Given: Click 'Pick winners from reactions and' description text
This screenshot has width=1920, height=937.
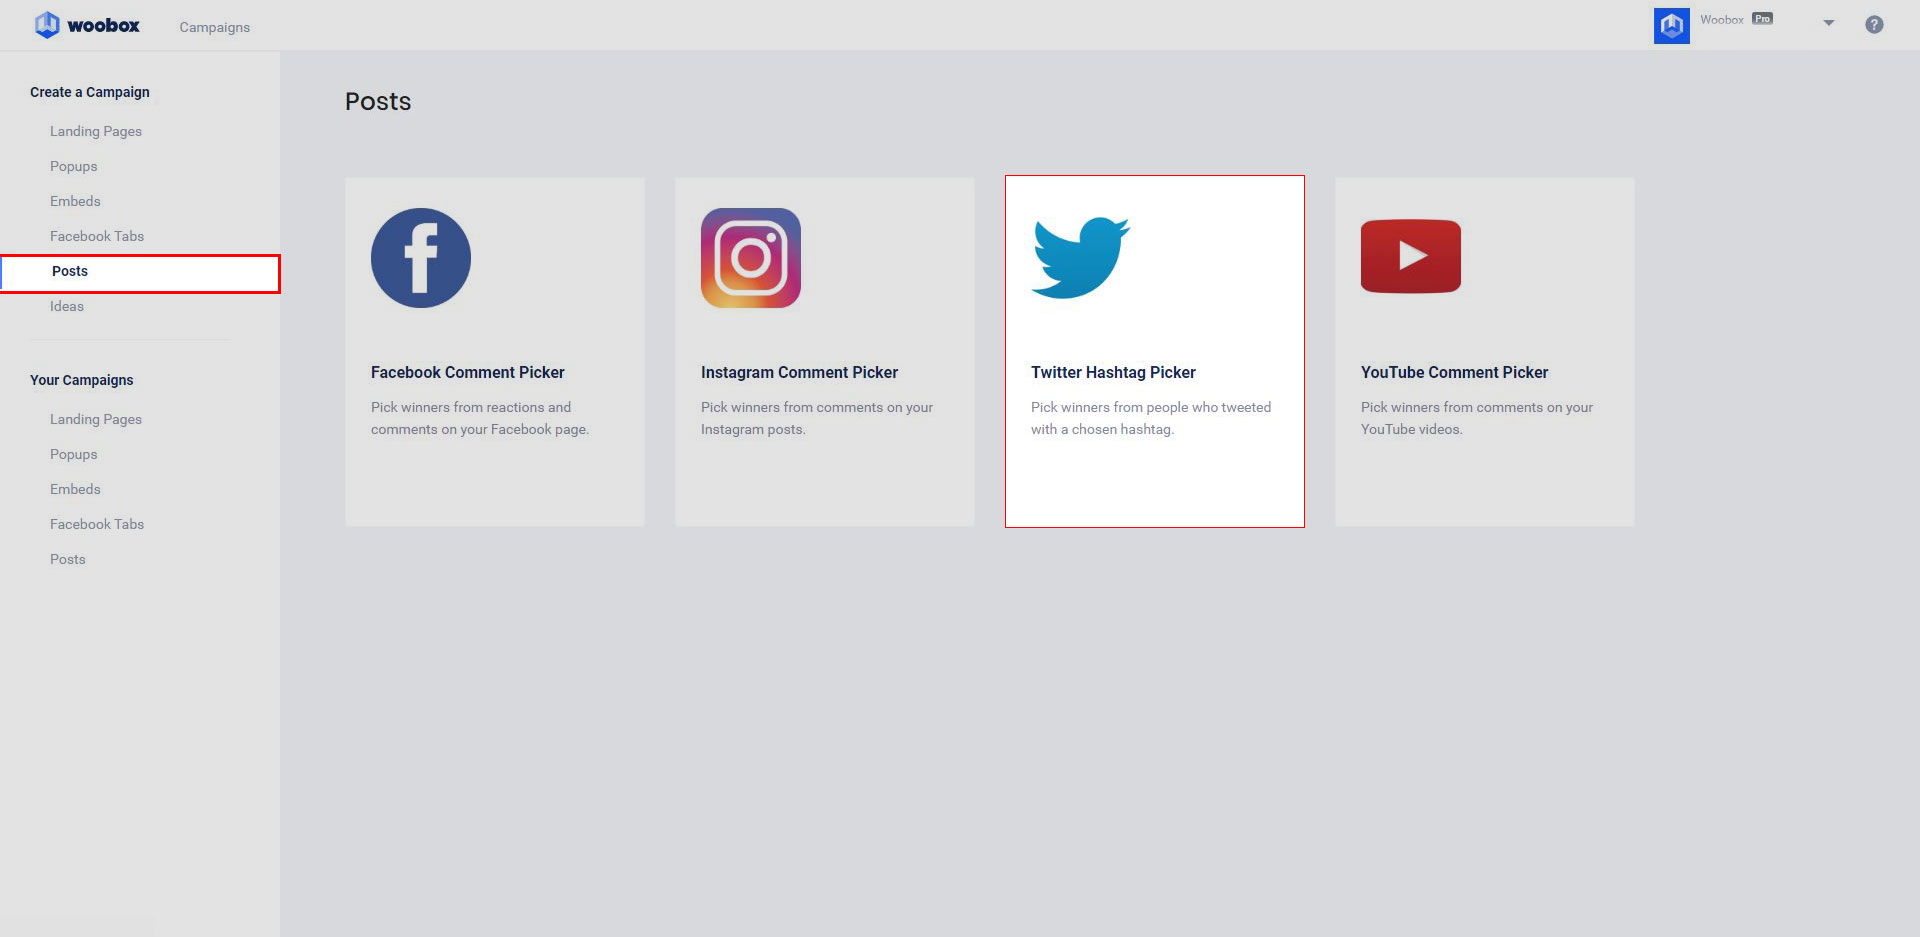Looking at the screenshot, I should (x=471, y=407).
